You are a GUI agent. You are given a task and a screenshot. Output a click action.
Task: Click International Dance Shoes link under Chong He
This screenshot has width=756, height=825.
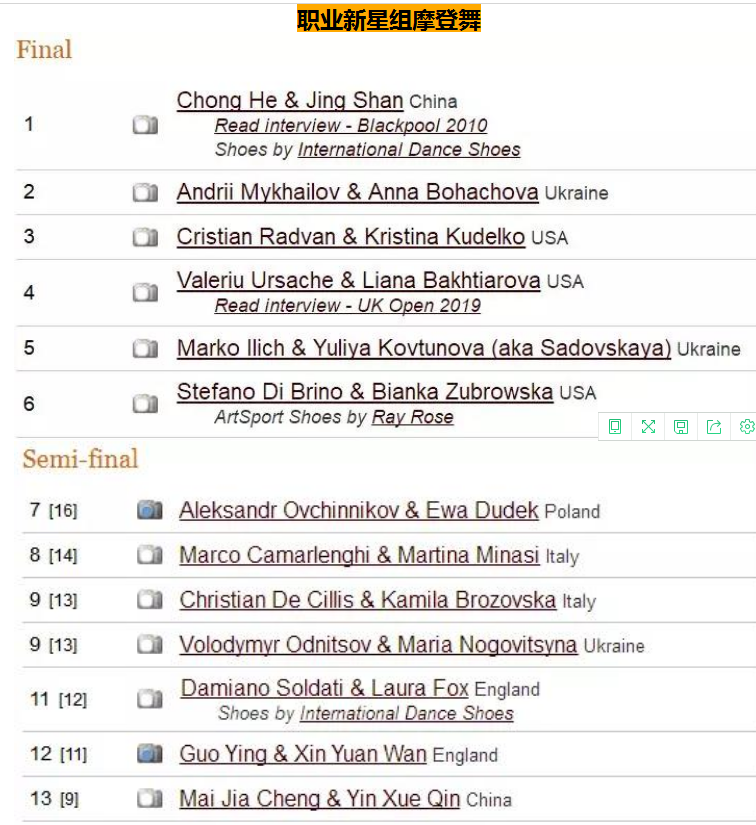pyautogui.click(x=409, y=150)
